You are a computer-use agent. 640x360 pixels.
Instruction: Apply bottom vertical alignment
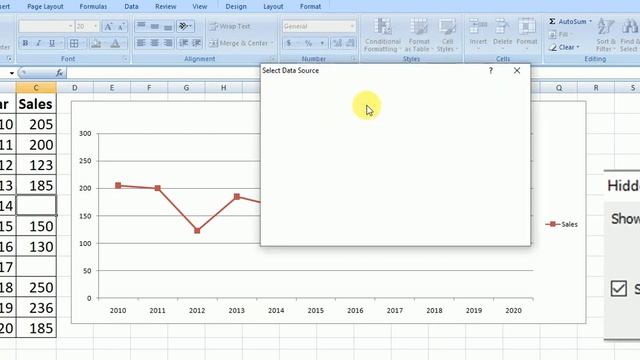click(x=168, y=26)
